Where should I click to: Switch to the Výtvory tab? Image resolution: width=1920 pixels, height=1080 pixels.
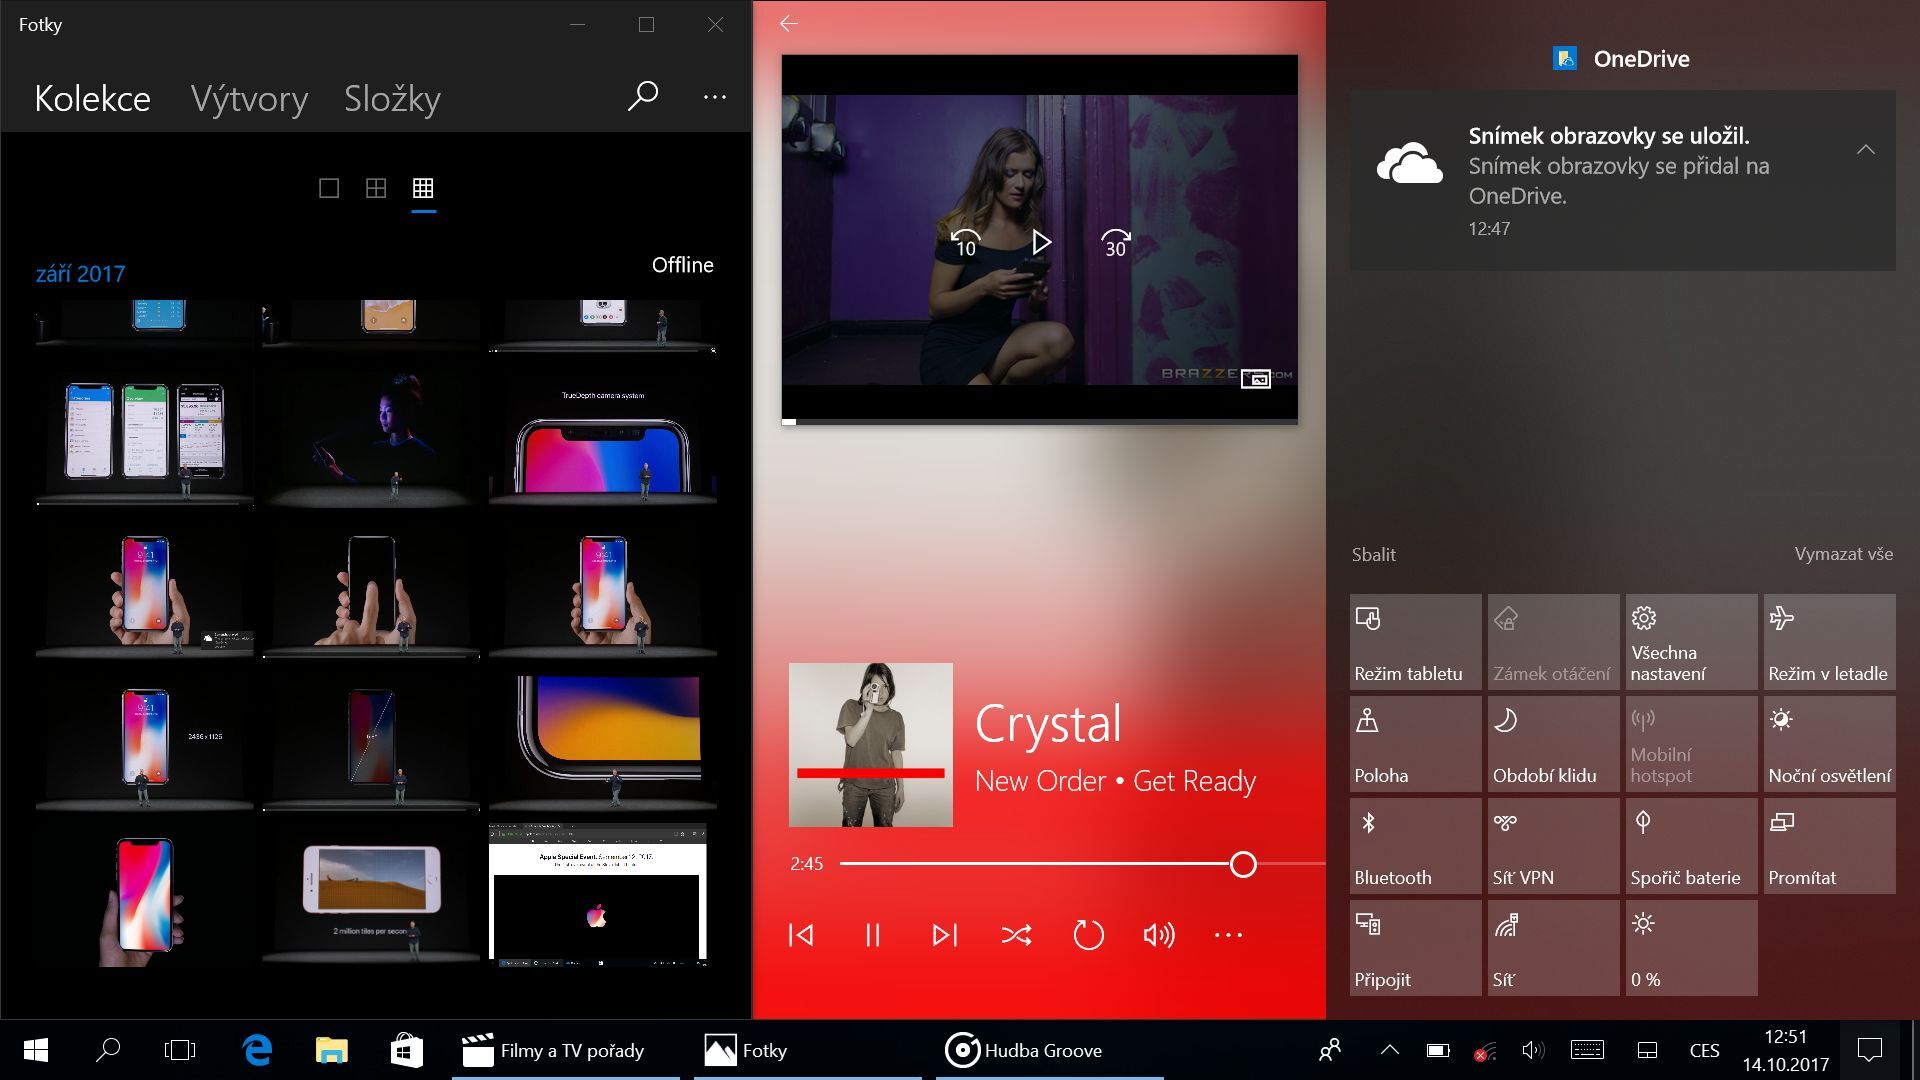(x=248, y=98)
